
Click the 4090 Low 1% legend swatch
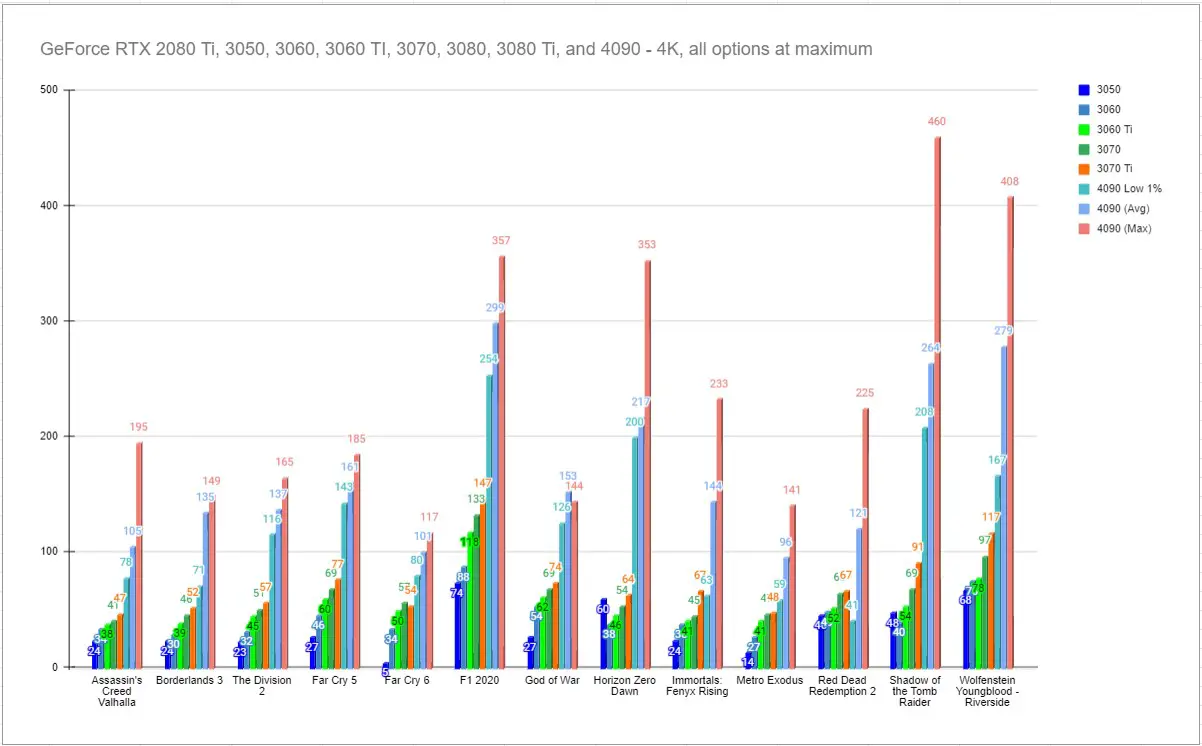pyautogui.click(x=1084, y=189)
